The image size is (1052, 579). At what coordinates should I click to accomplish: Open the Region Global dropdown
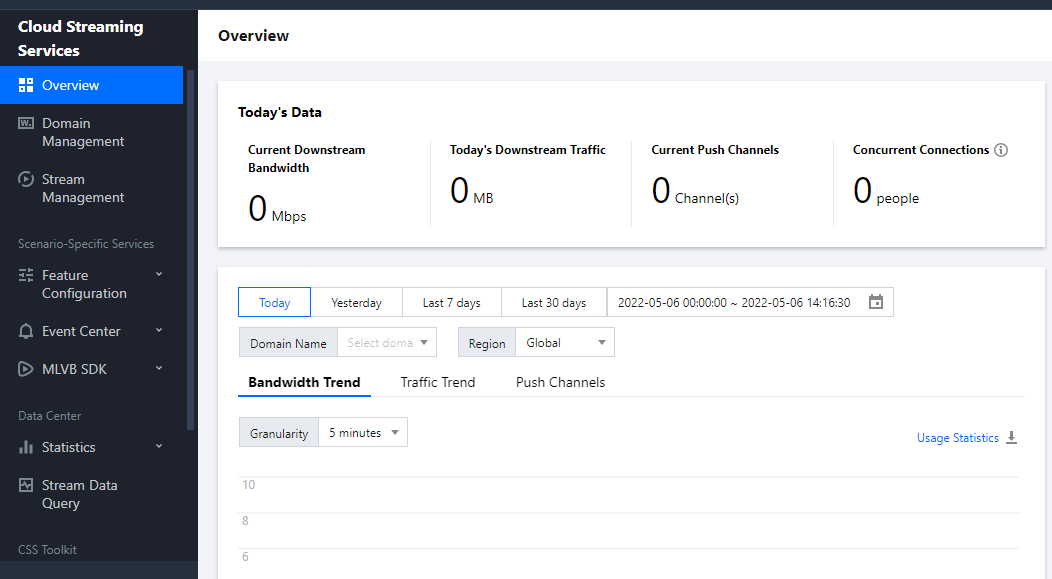(566, 343)
